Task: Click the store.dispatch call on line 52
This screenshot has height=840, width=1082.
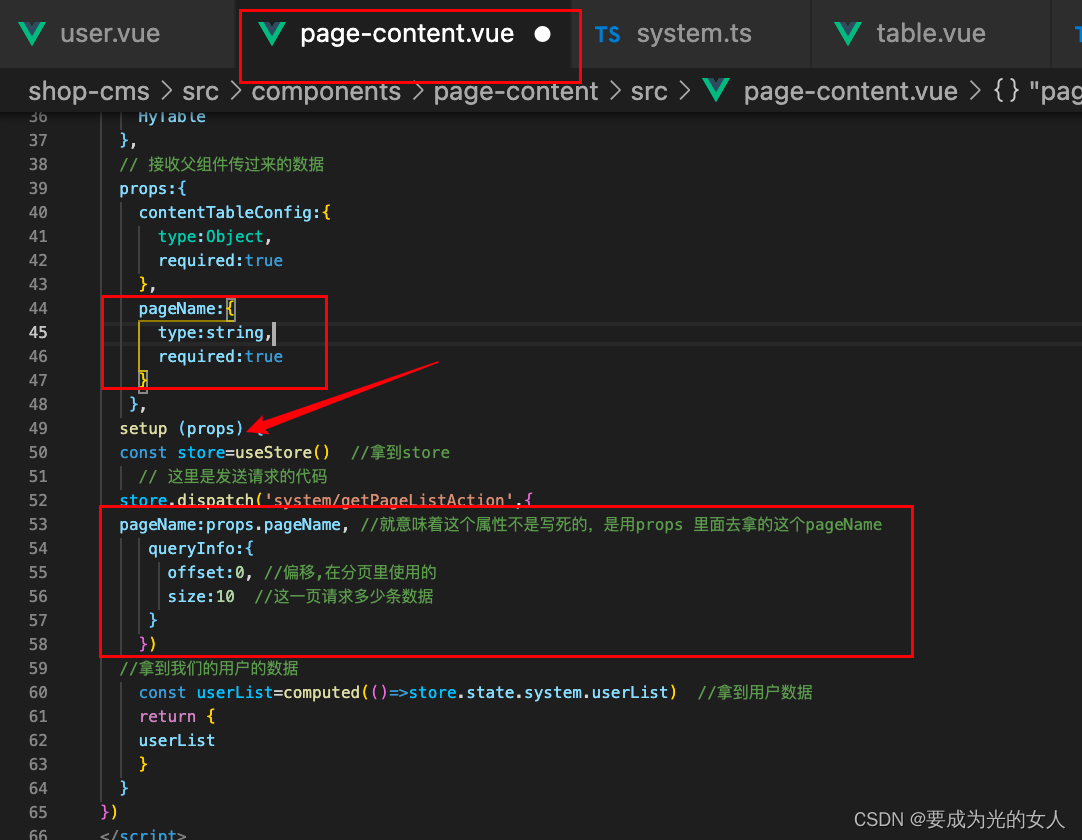Action: (326, 500)
